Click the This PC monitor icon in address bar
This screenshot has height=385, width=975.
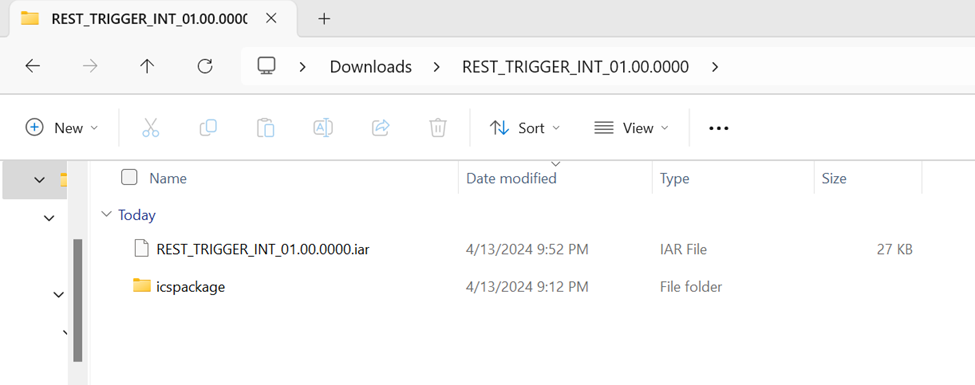(267, 66)
